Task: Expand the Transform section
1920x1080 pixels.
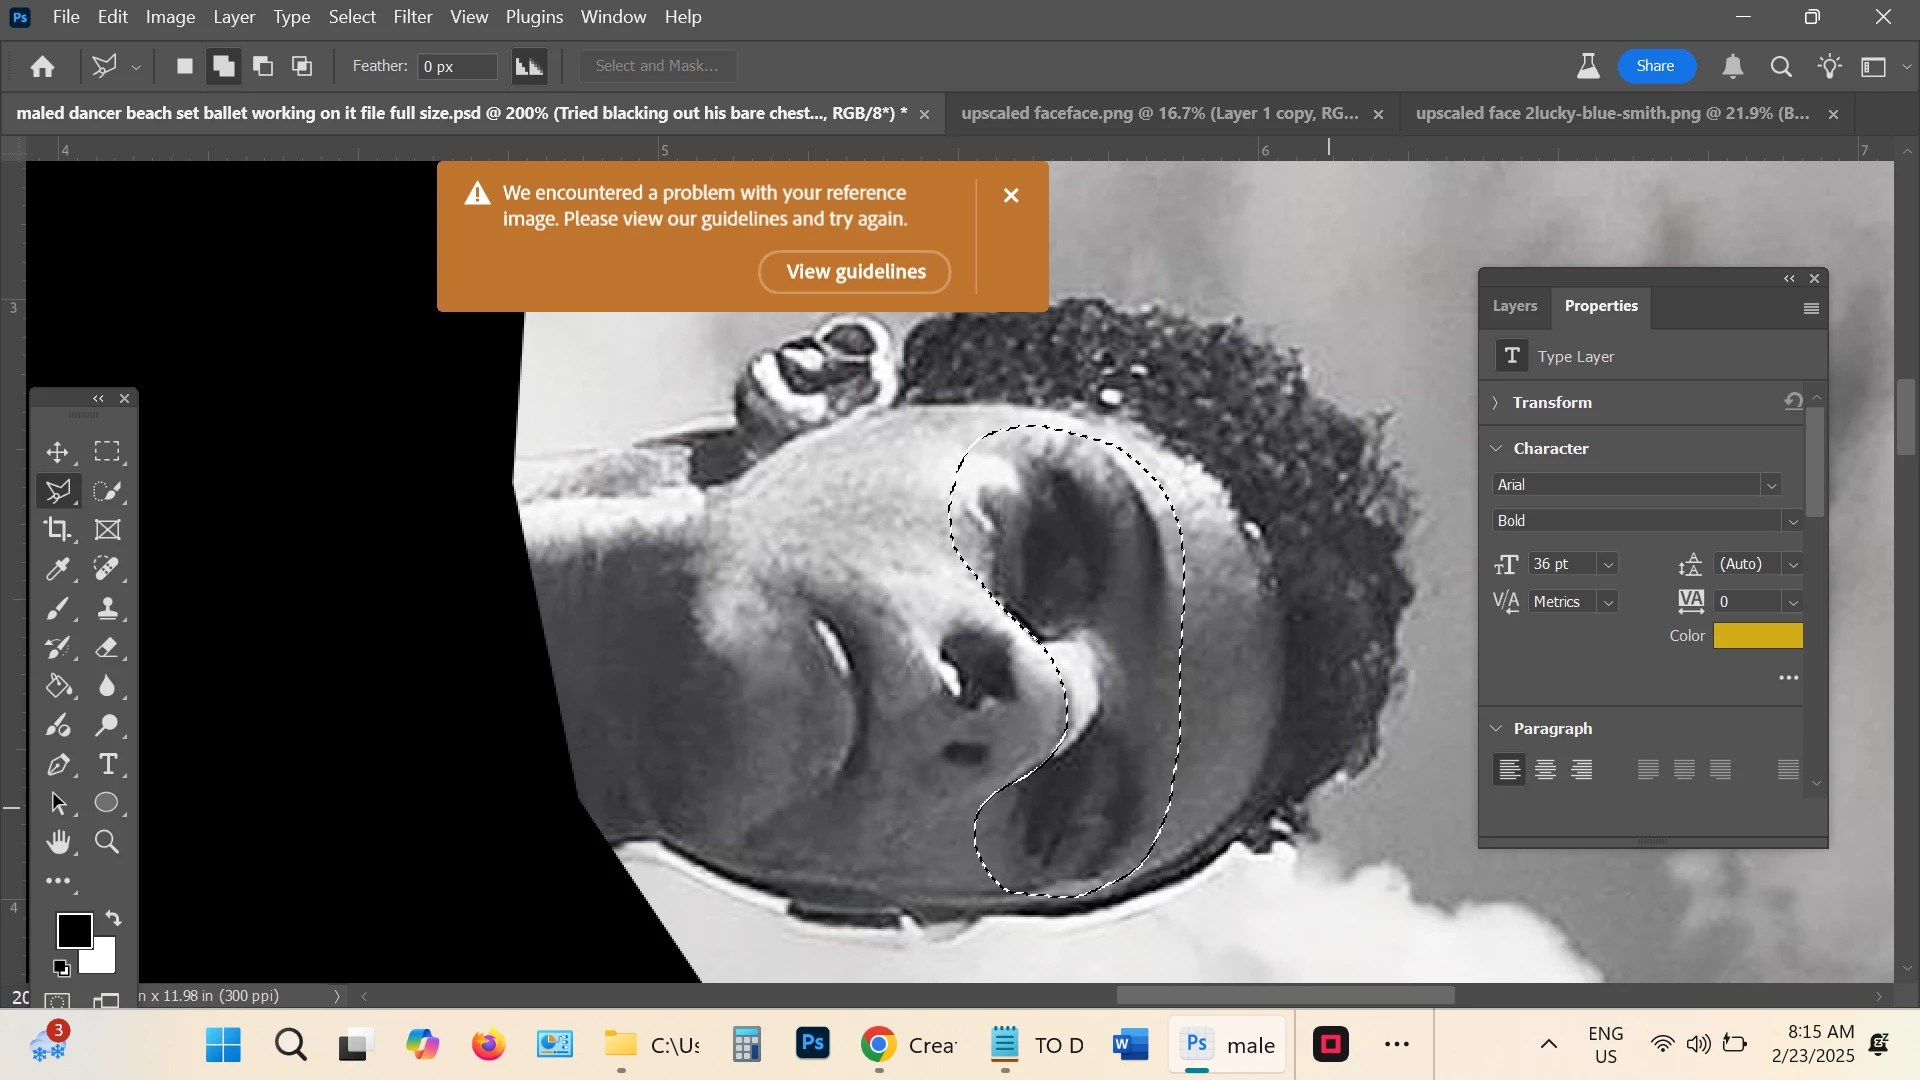Action: 1496,403
